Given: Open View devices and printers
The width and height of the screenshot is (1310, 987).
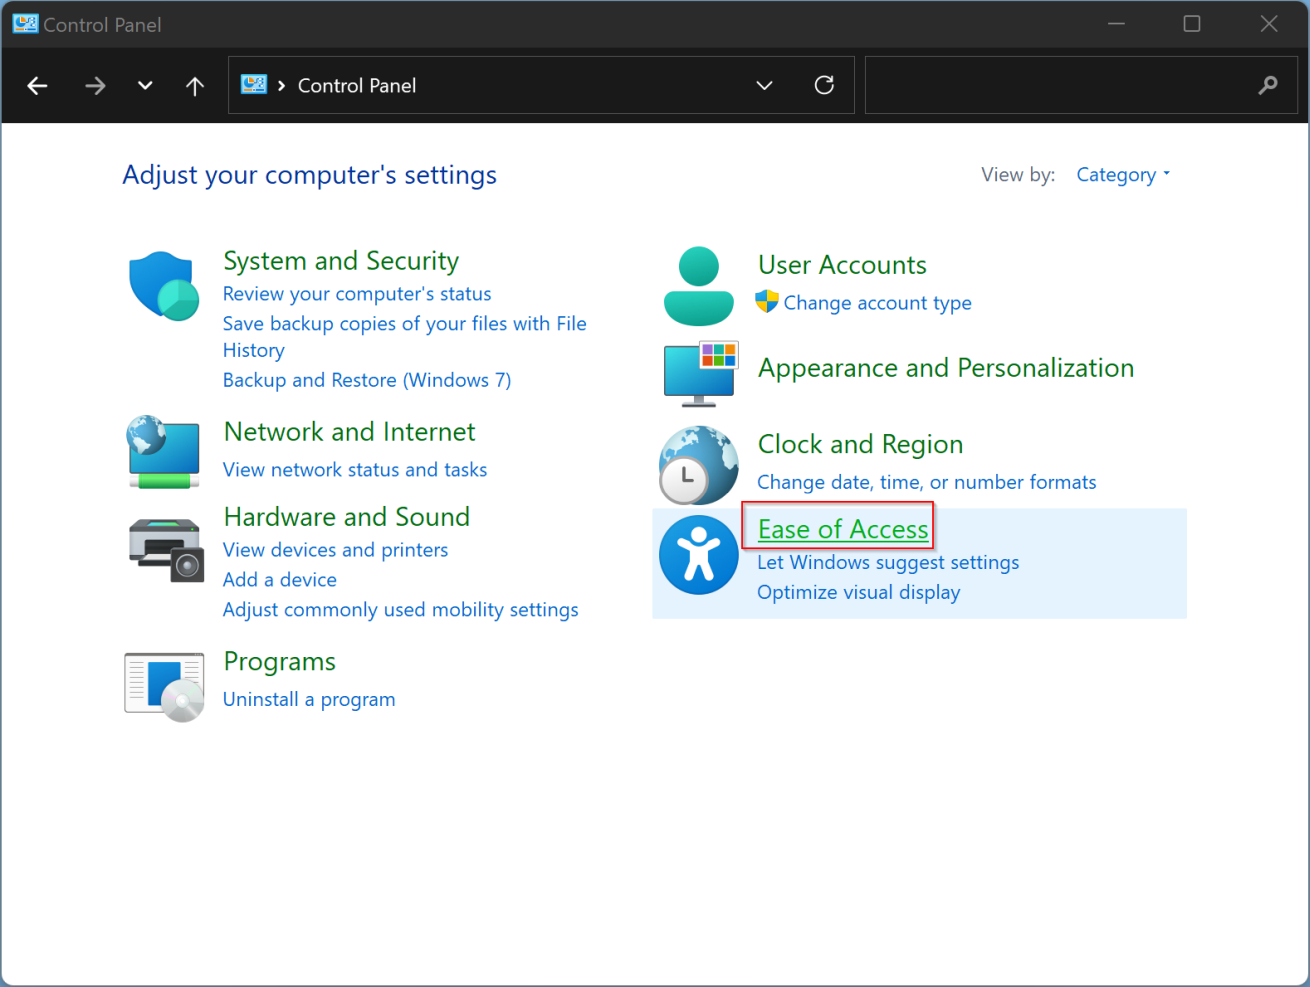Looking at the screenshot, I should coord(335,550).
